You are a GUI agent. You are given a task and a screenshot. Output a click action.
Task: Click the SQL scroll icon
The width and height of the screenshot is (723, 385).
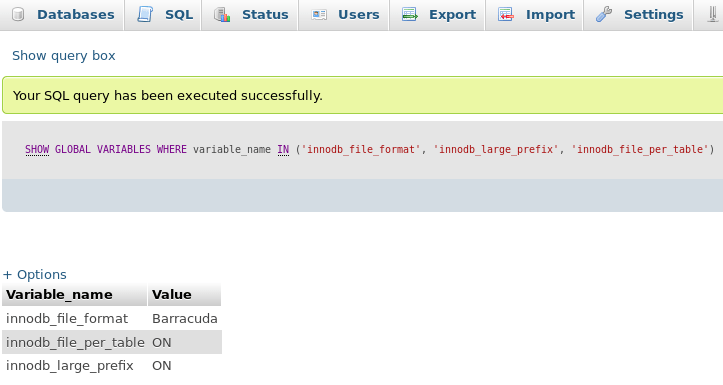tap(145, 15)
